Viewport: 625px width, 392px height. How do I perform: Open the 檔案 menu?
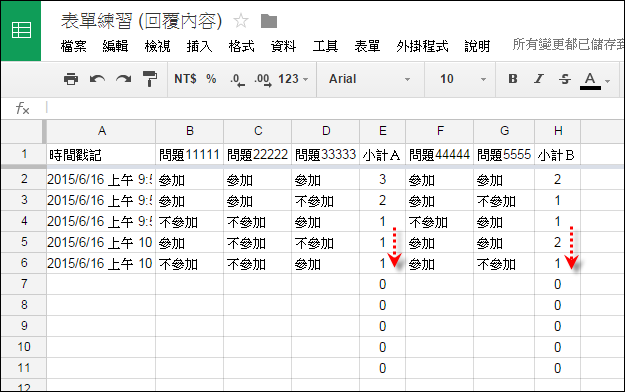point(74,46)
